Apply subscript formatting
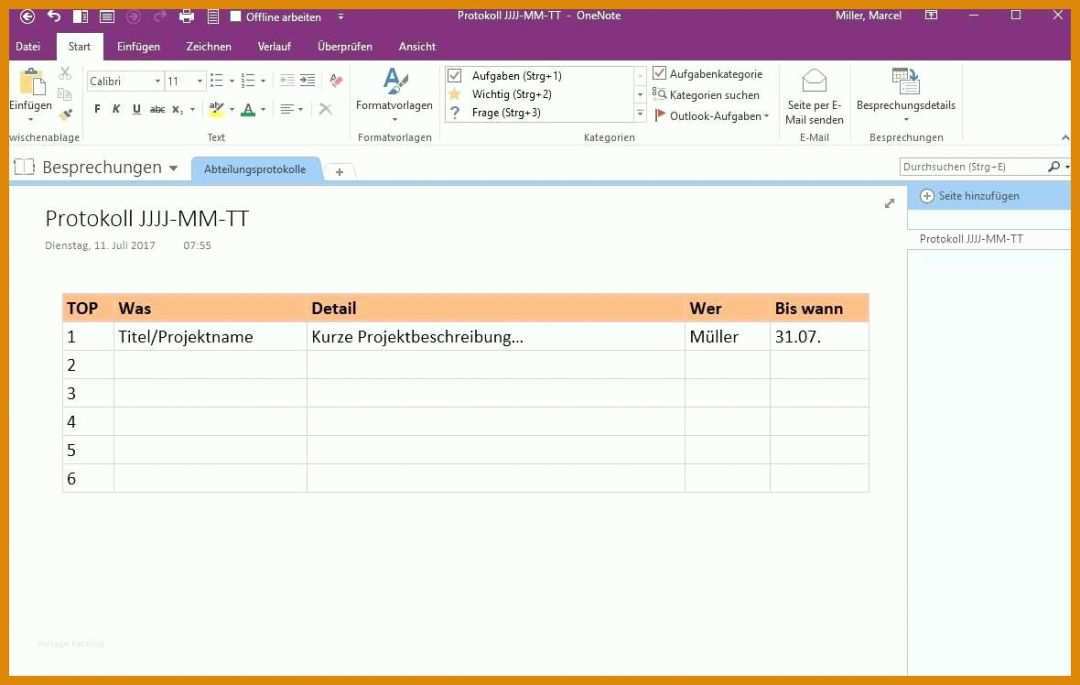The image size is (1080, 685). tap(177, 109)
